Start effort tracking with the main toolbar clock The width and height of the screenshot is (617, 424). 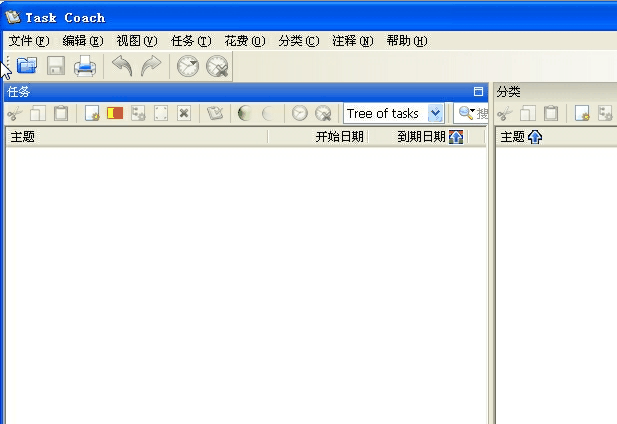pos(188,66)
